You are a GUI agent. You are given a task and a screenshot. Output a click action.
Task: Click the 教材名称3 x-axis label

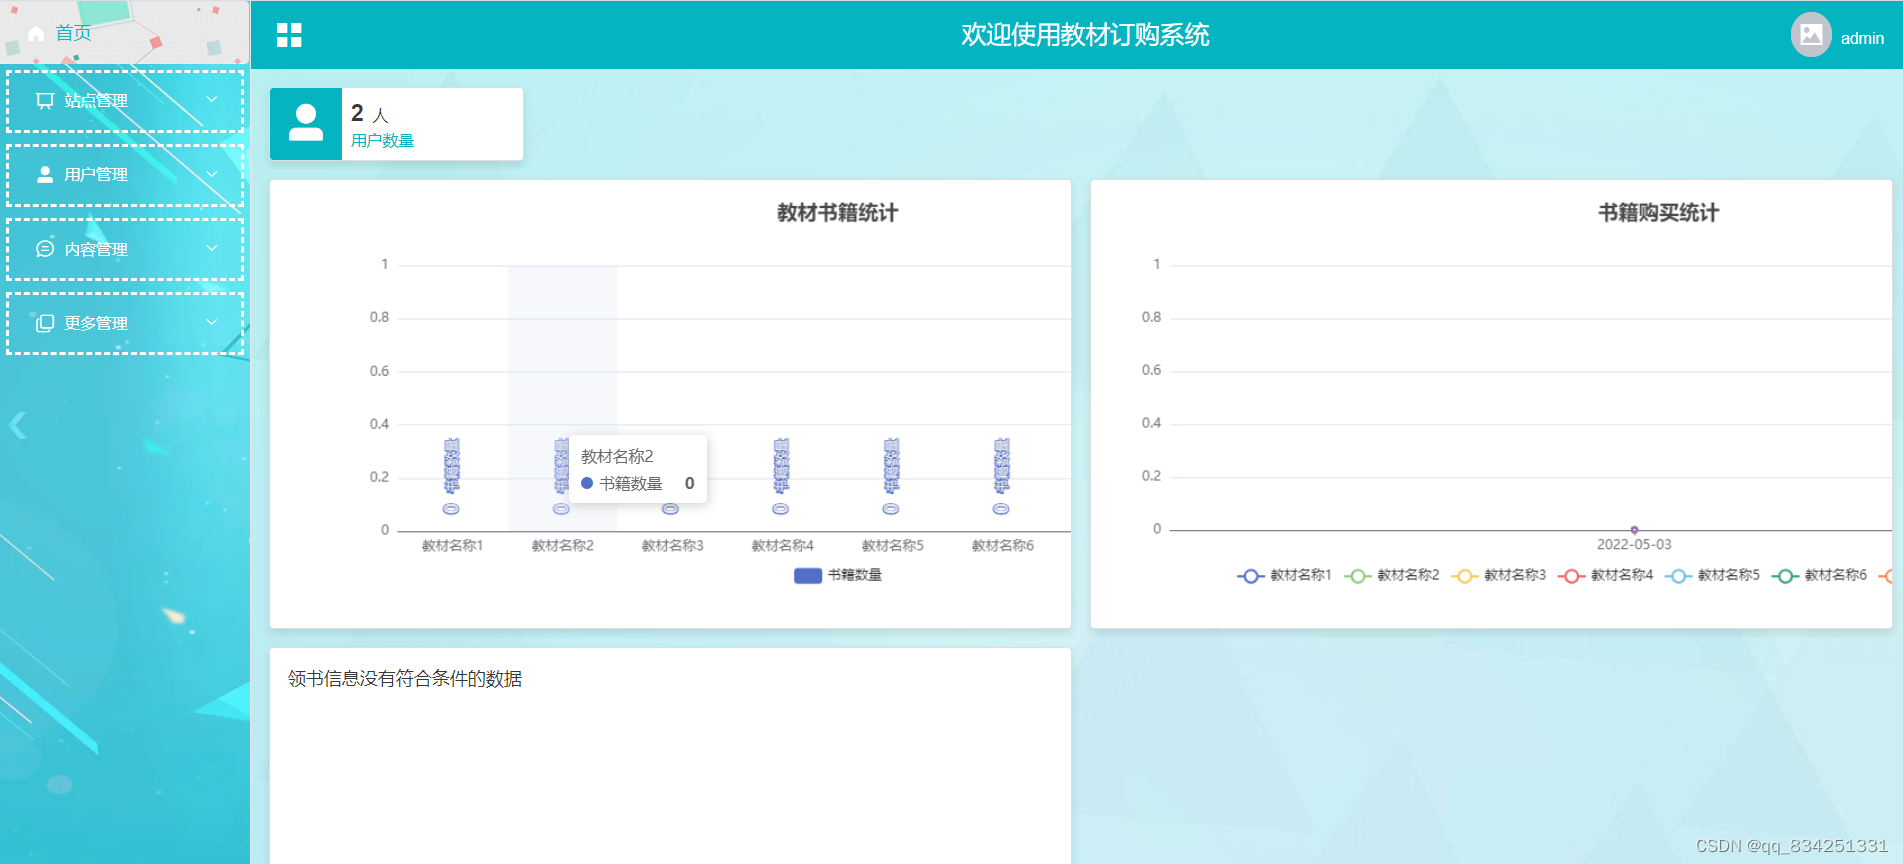tap(673, 546)
